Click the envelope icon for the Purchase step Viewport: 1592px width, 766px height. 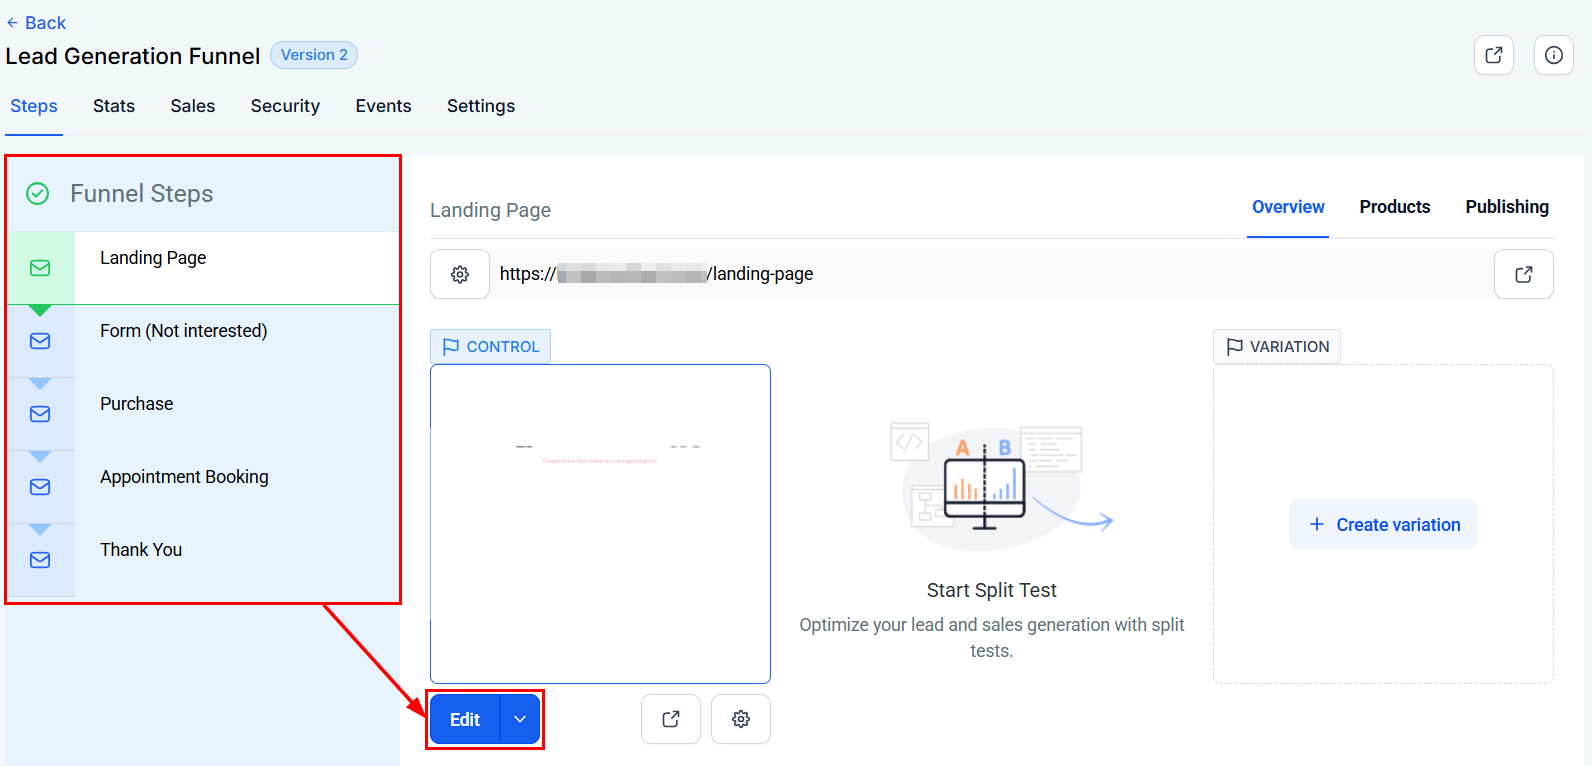pyautogui.click(x=40, y=414)
